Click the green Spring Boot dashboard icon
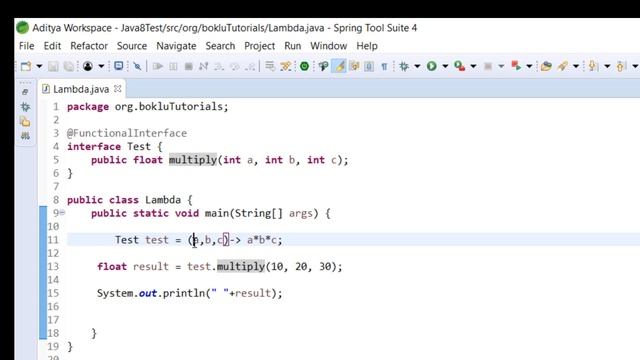Screen dimensions: 640x360 point(304,66)
